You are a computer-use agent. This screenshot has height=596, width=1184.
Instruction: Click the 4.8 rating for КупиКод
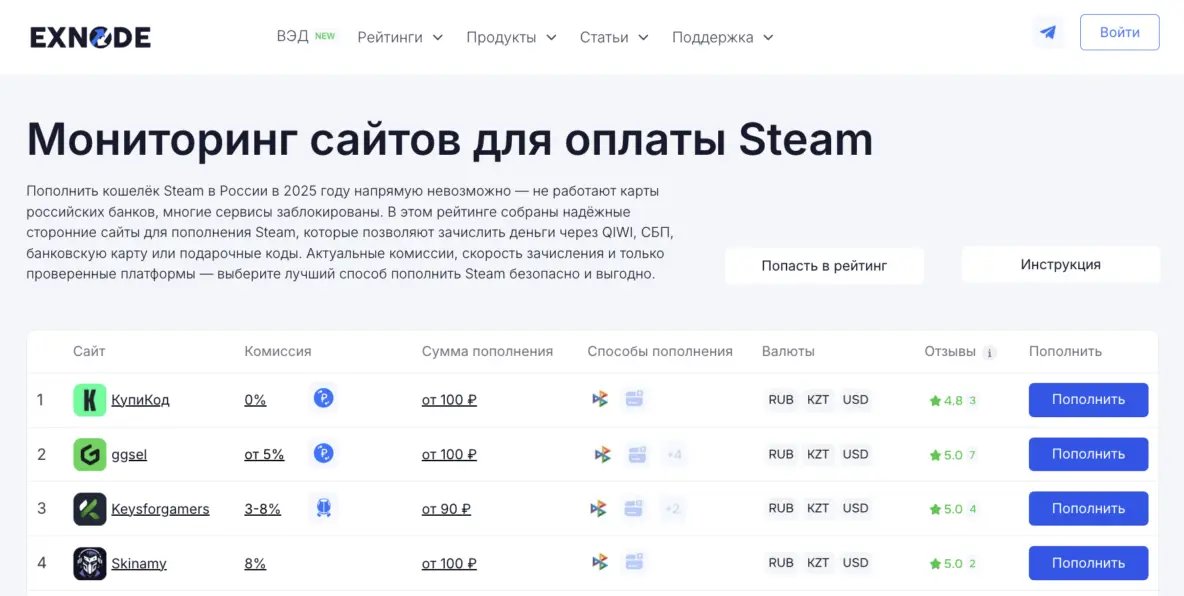coord(953,401)
